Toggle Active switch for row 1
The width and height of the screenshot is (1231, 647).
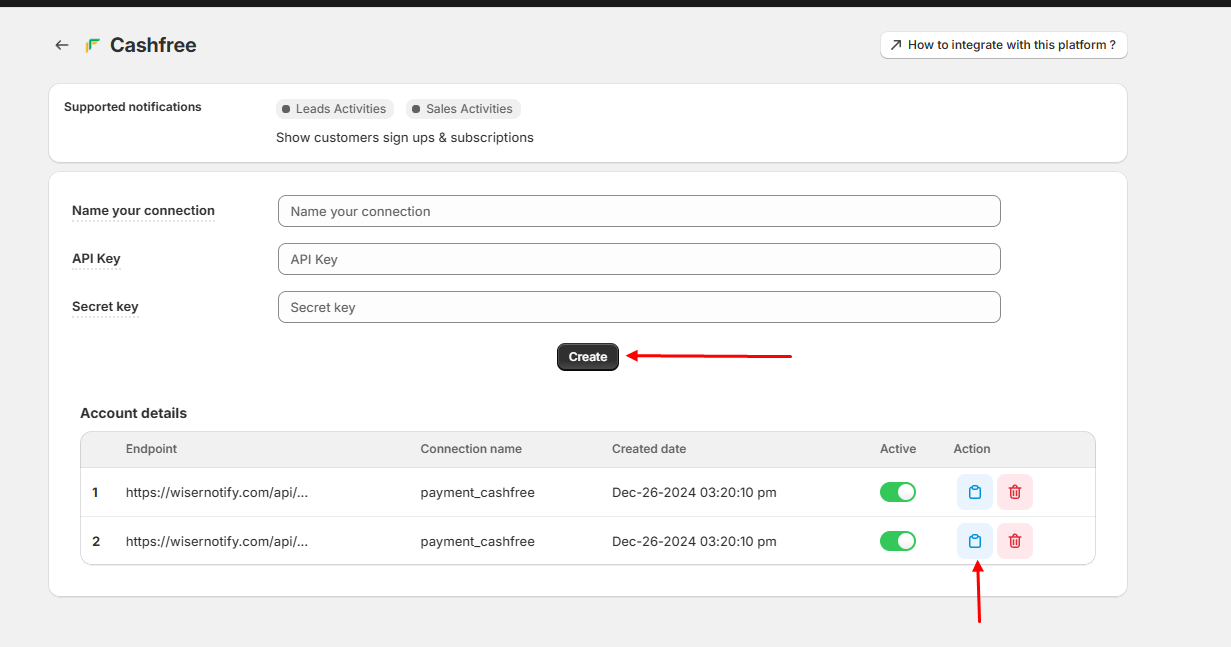898,492
